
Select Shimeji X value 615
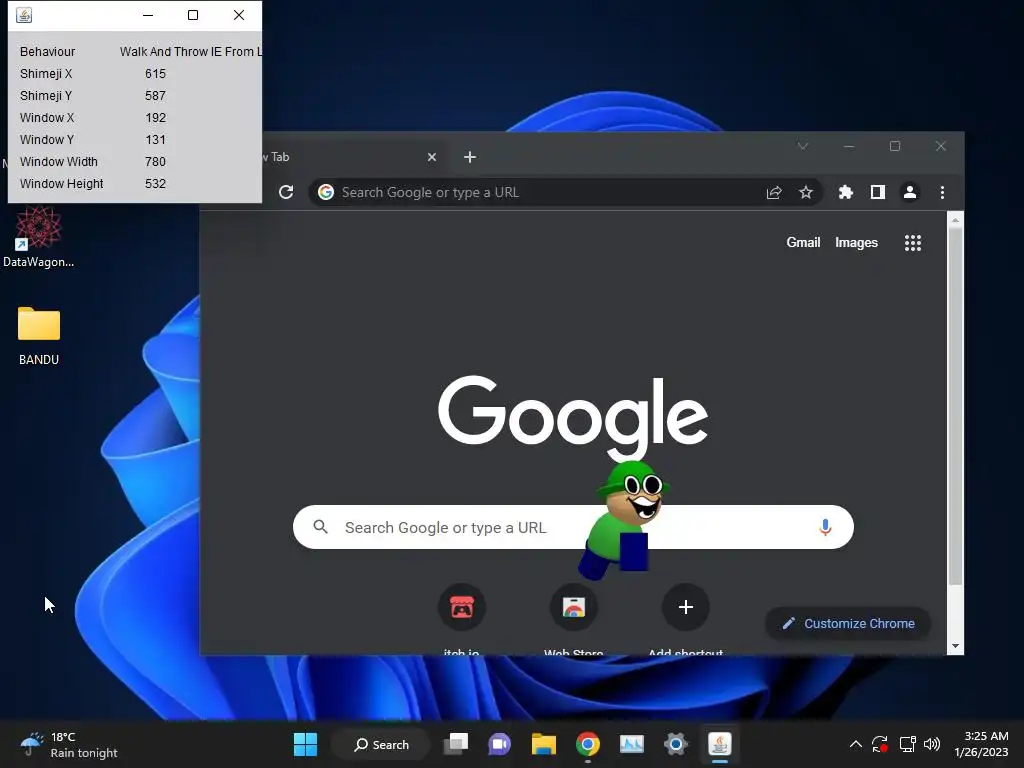(x=155, y=74)
